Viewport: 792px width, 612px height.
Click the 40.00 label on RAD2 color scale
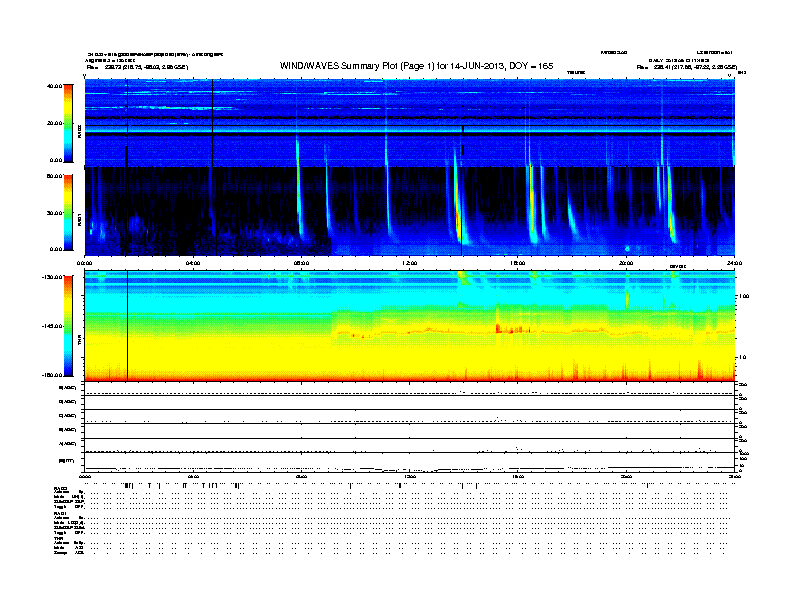point(54,86)
